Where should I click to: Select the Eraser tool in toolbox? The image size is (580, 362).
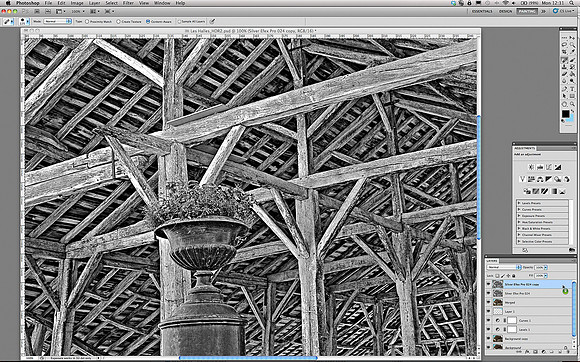pos(564,74)
